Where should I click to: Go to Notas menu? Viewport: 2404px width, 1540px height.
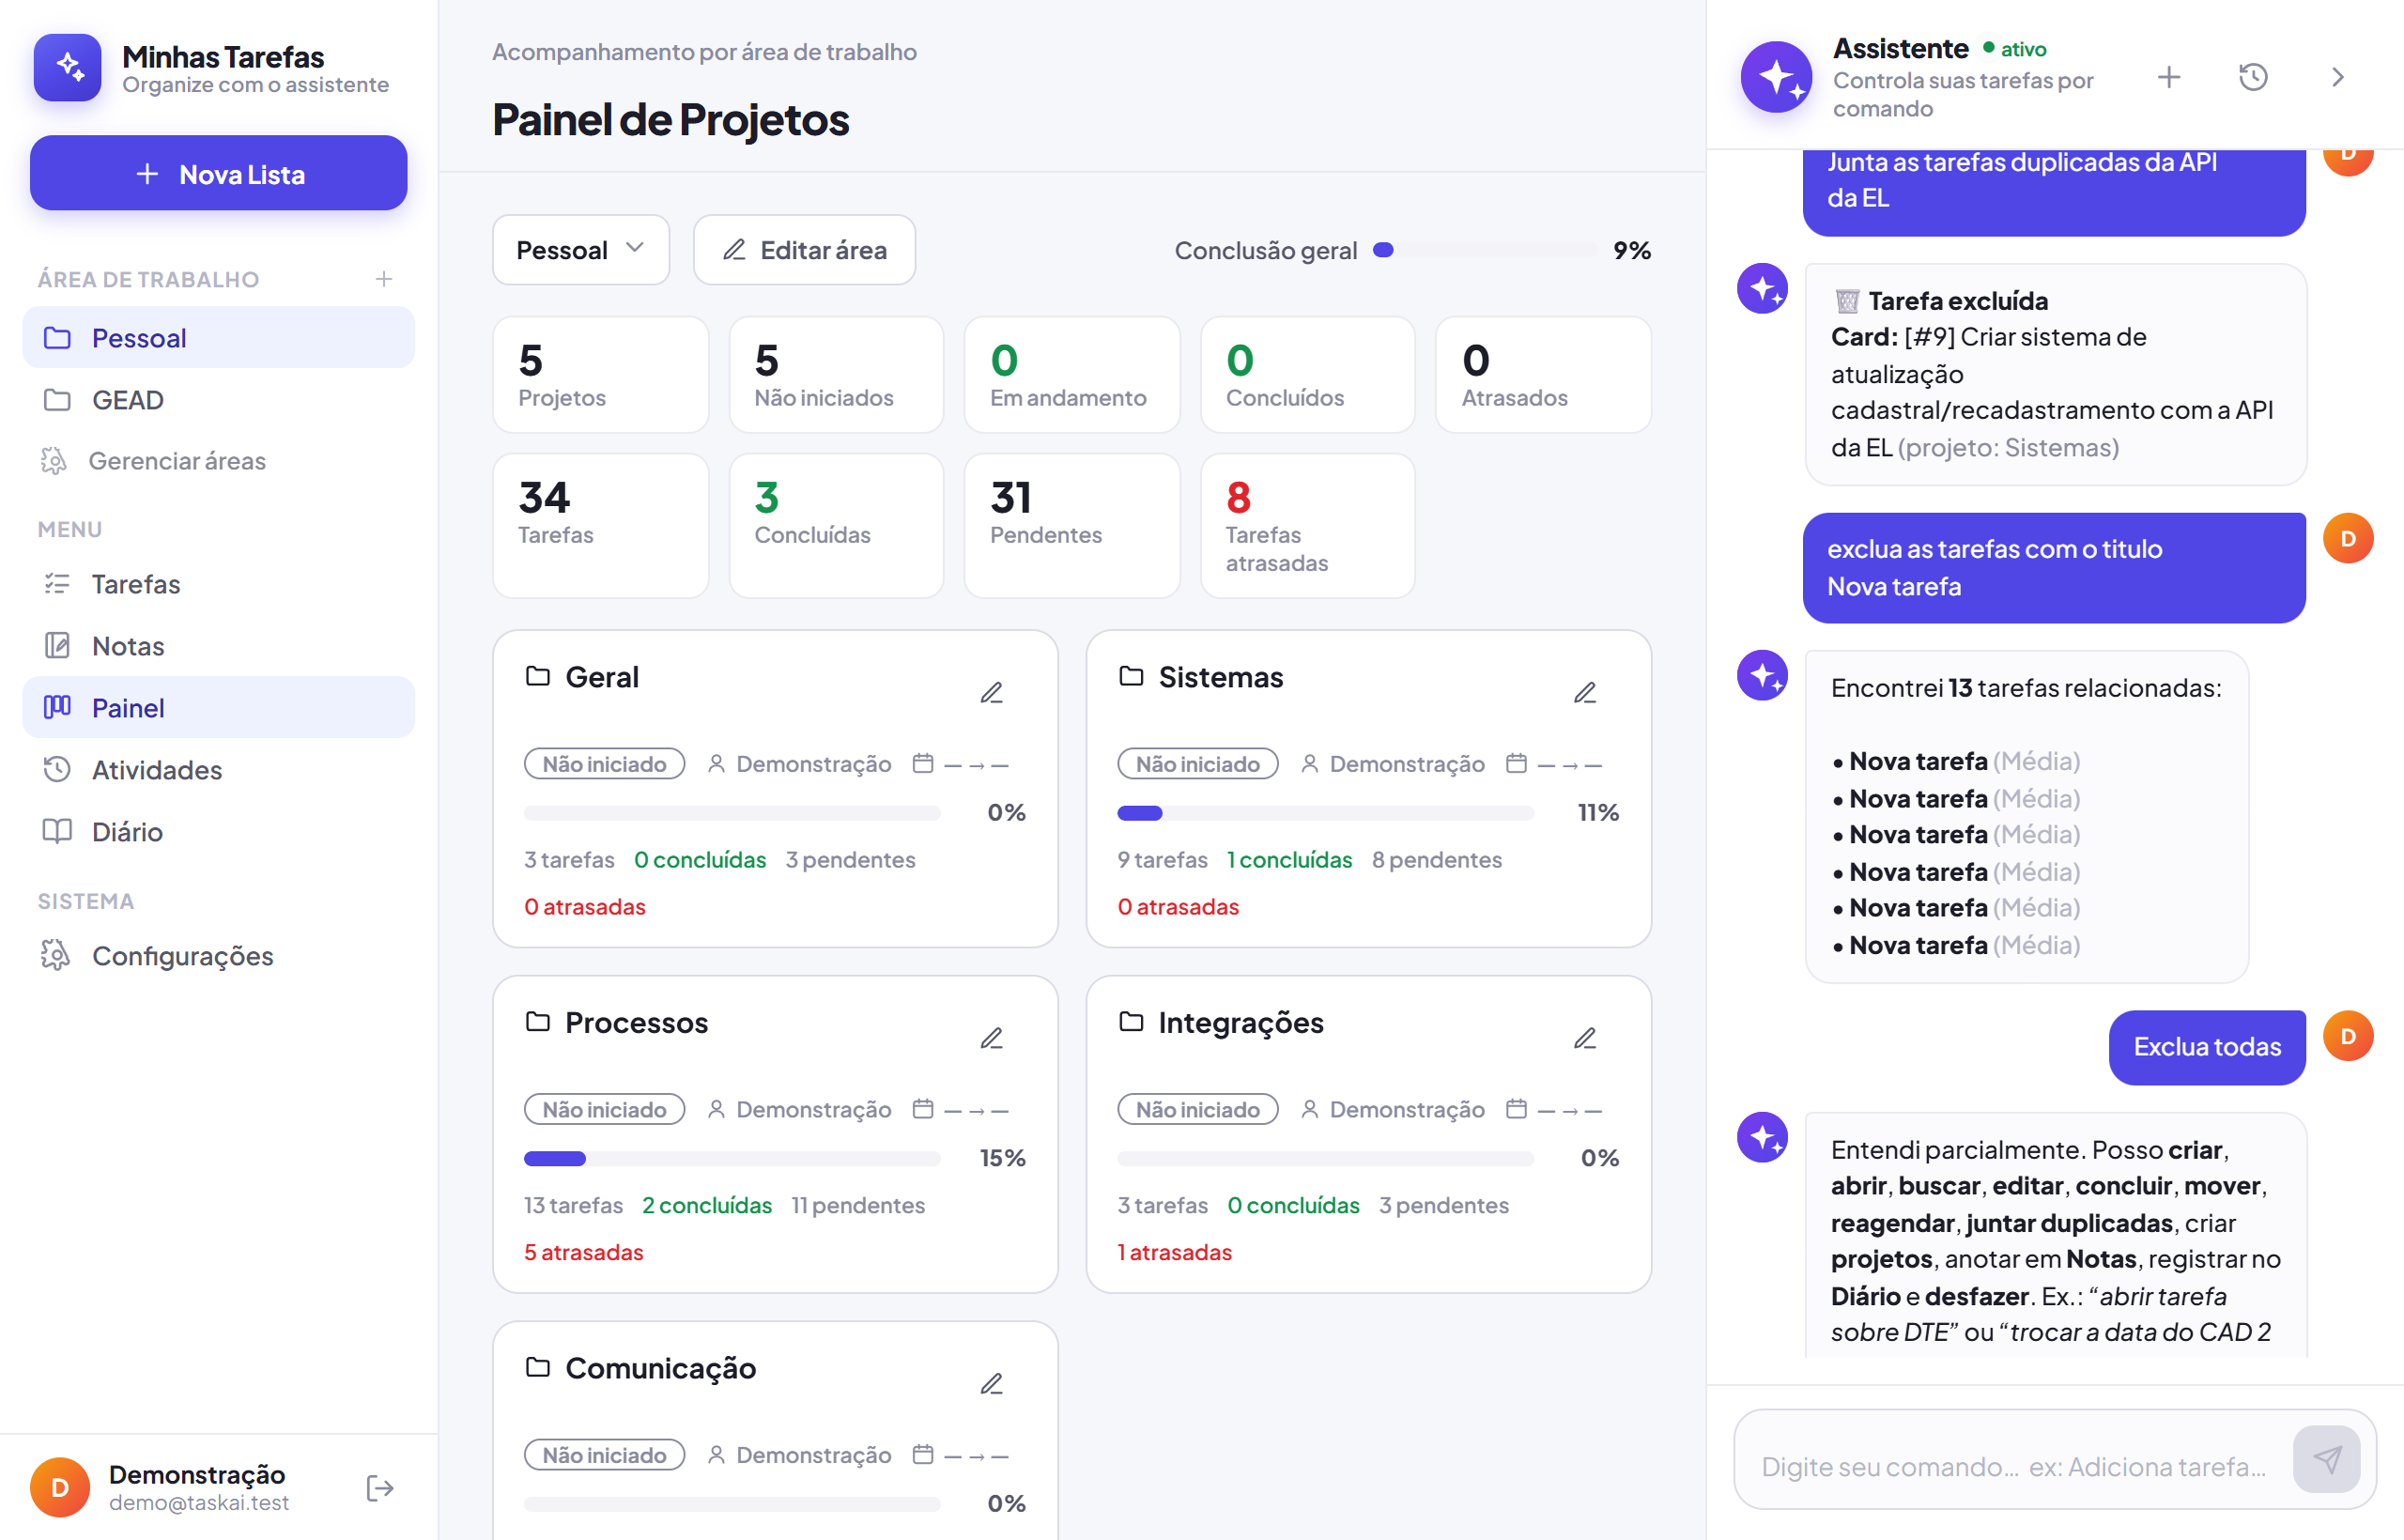point(218,646)
